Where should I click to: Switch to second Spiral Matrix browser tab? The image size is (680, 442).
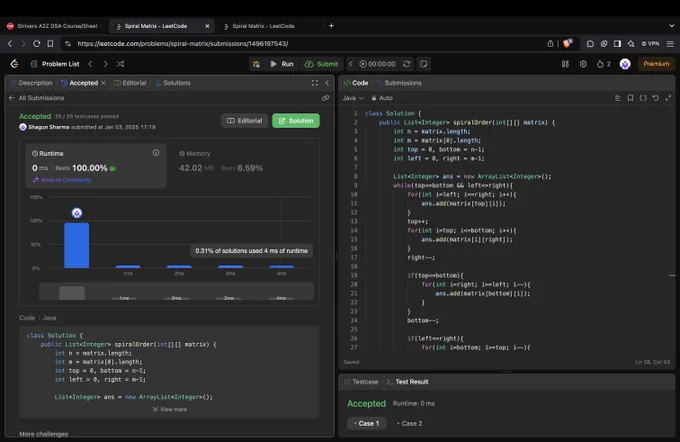[263, 26]
